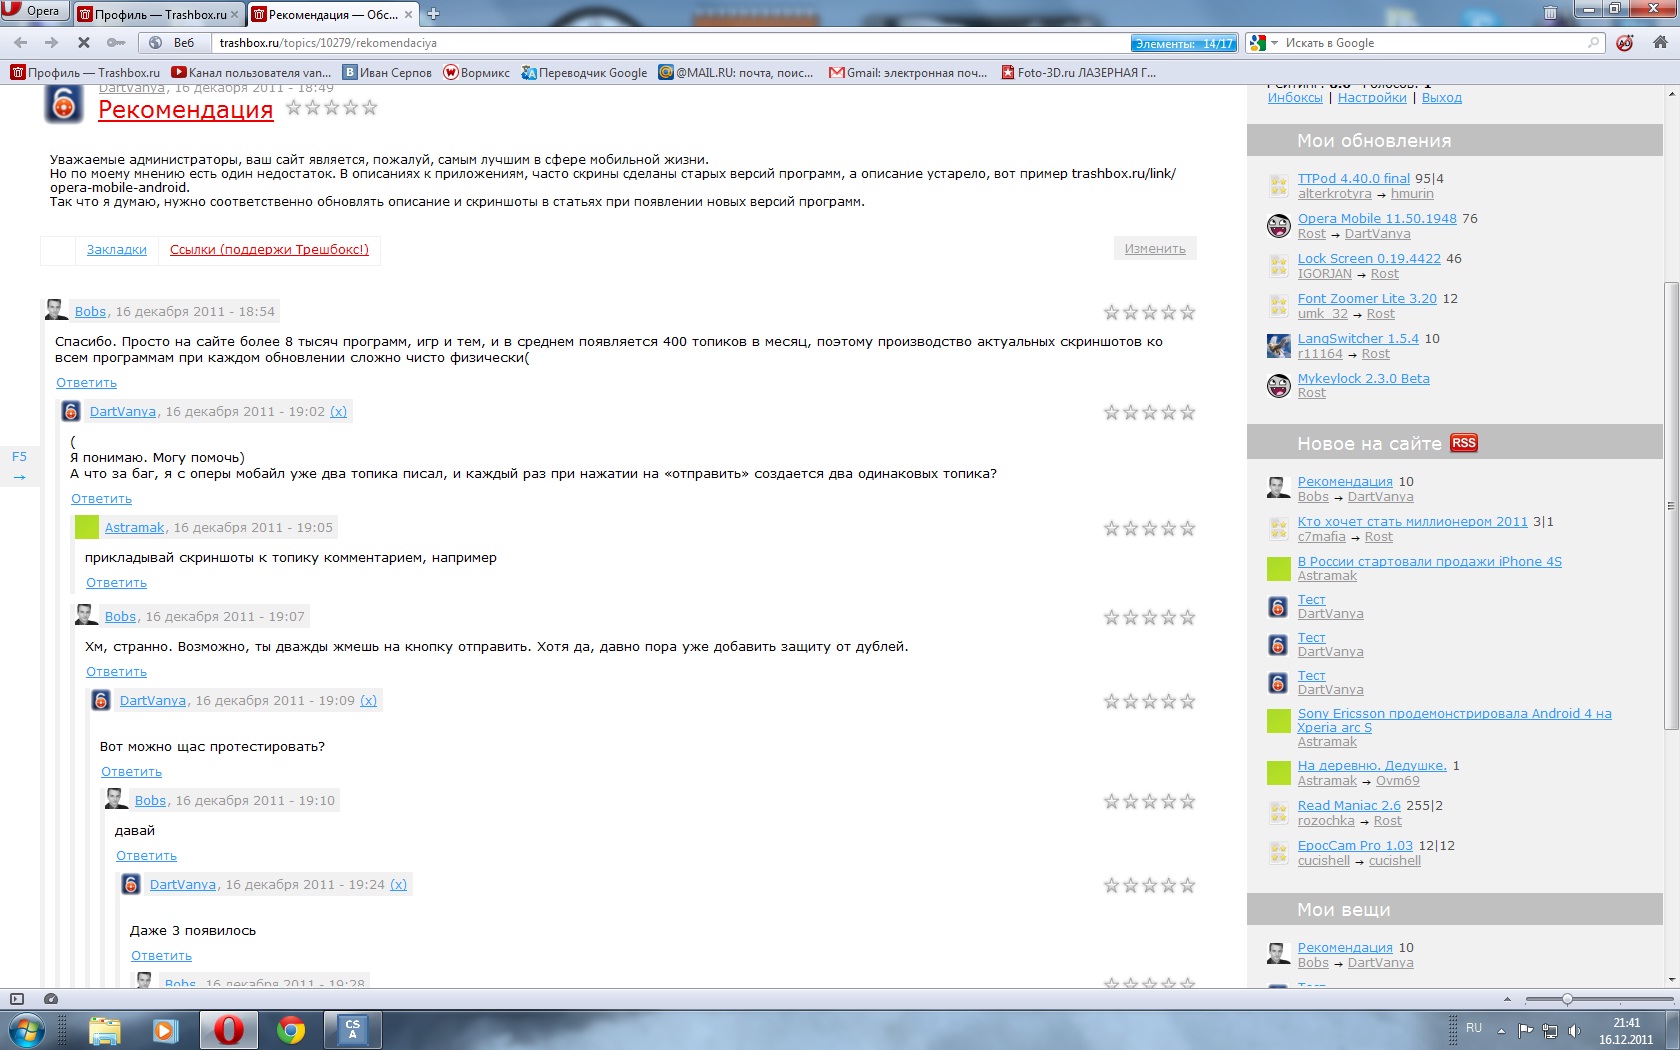Open Кто хочет стать миллионером 2011
1680x1050 pixels.
tap(1412, 522)
